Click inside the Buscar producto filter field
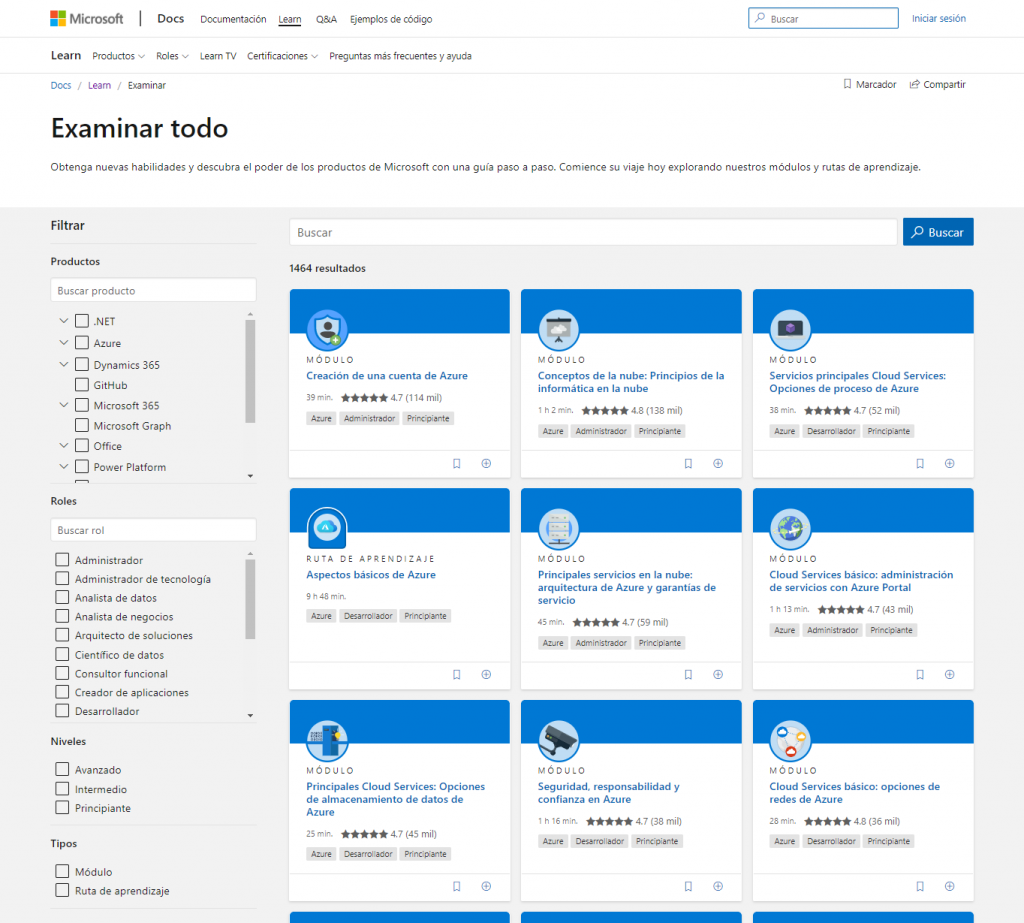Viewport: 1024px width, 923px height. [x=153, y=289]
